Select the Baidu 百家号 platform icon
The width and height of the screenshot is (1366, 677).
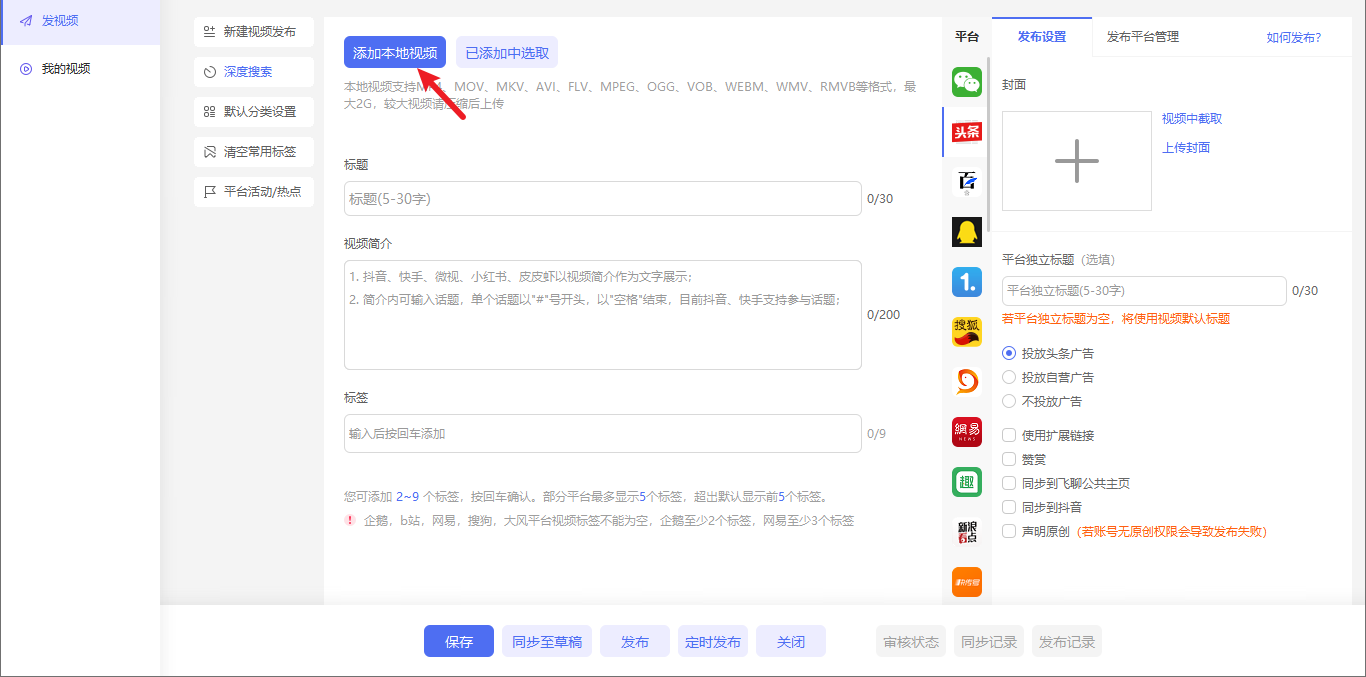[966, 182]
